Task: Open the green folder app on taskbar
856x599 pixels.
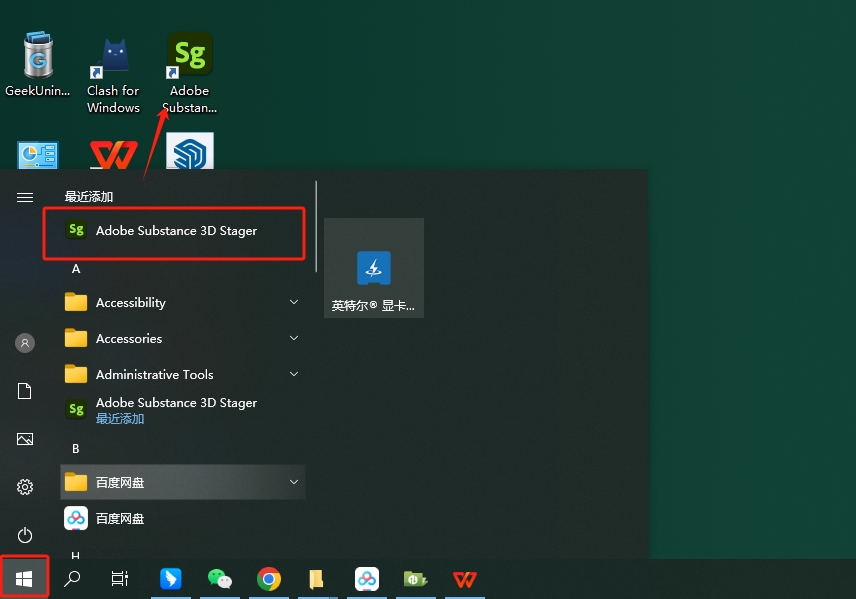Action: (x=415, y=579)
